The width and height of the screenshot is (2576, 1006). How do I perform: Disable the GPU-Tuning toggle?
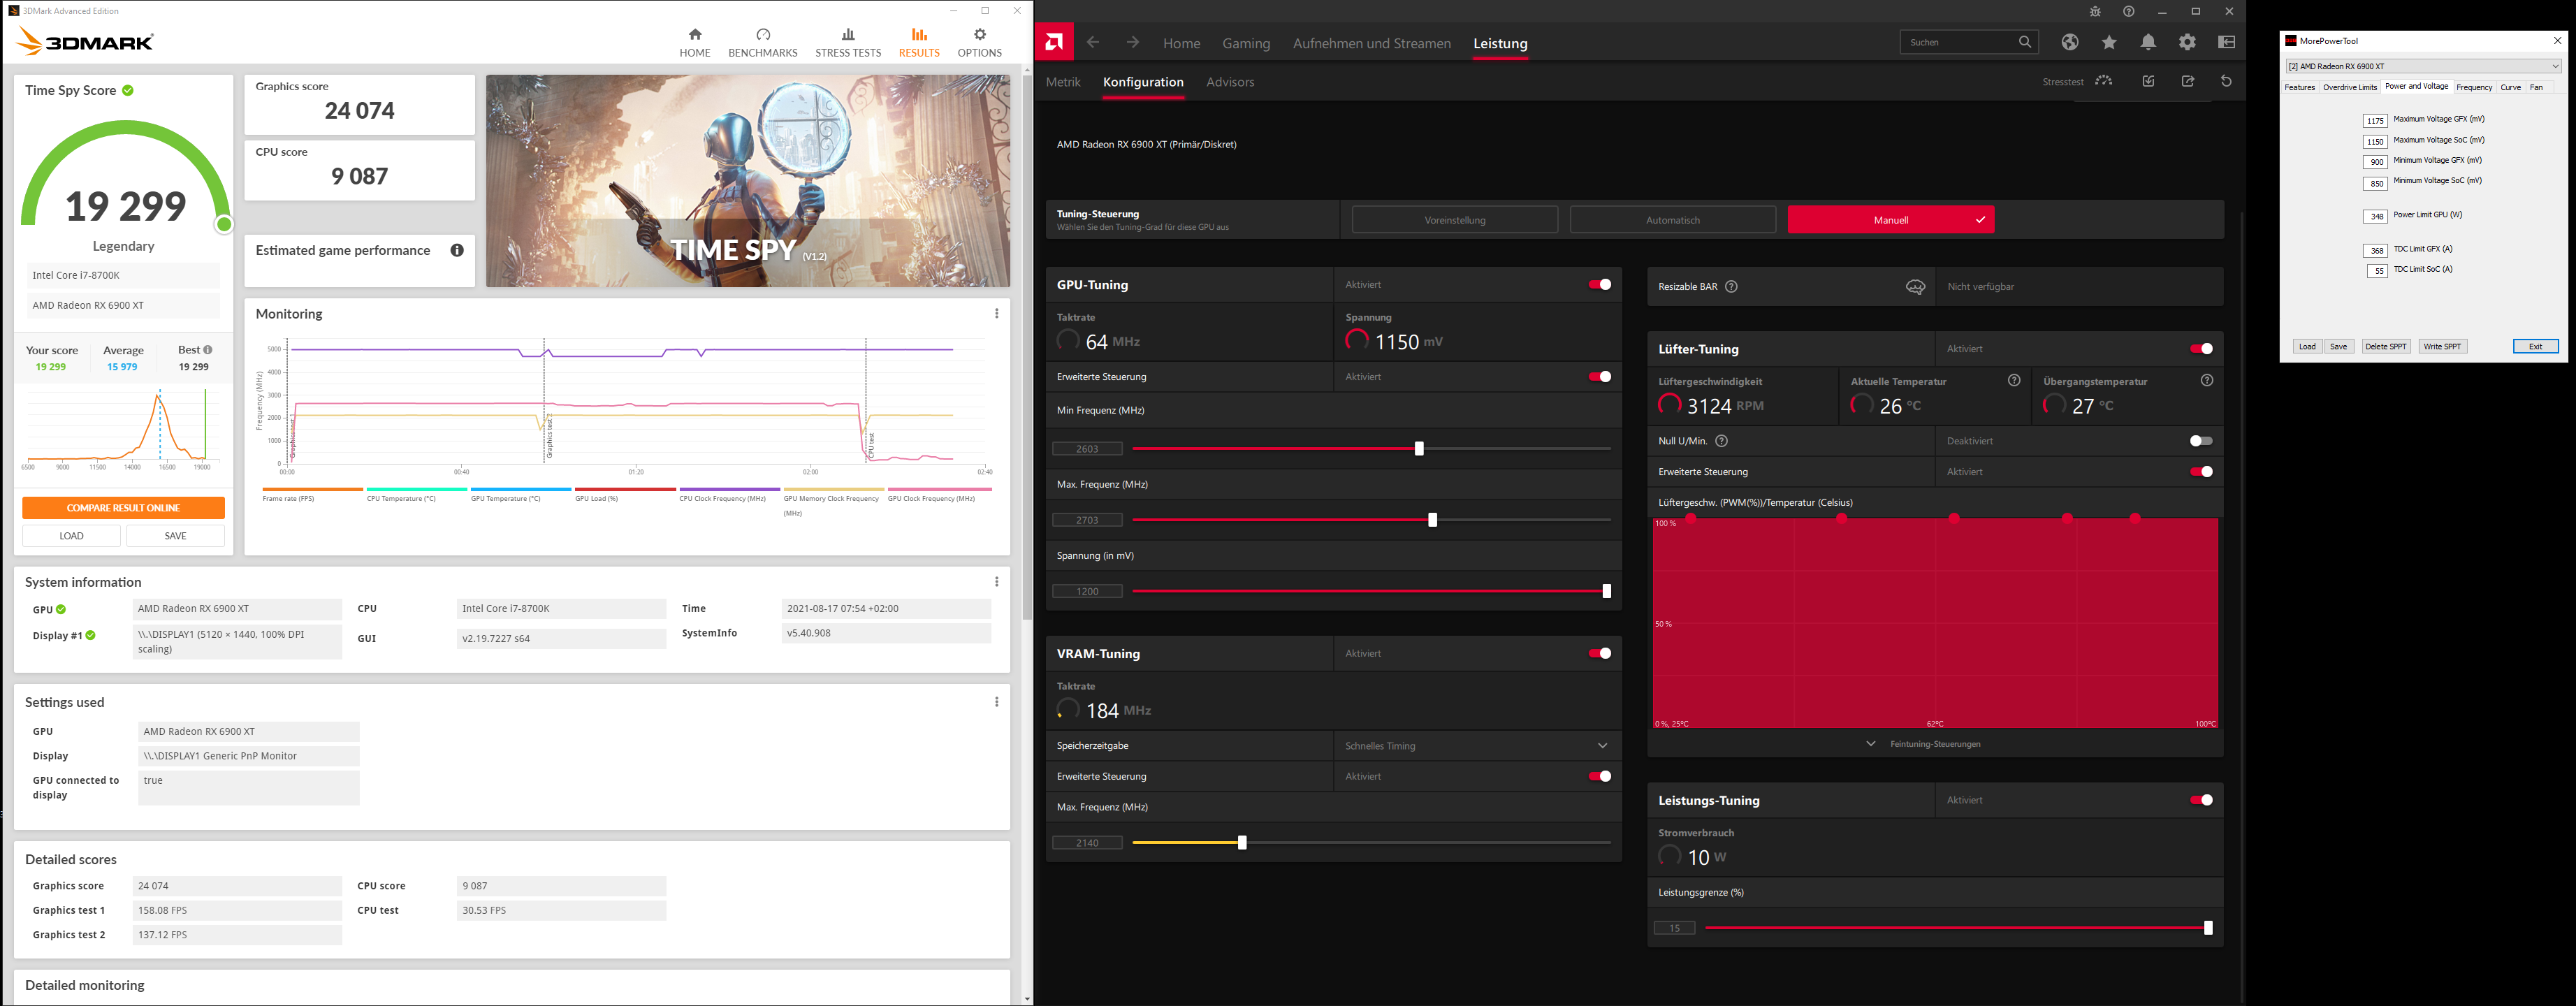(1599, 285)
